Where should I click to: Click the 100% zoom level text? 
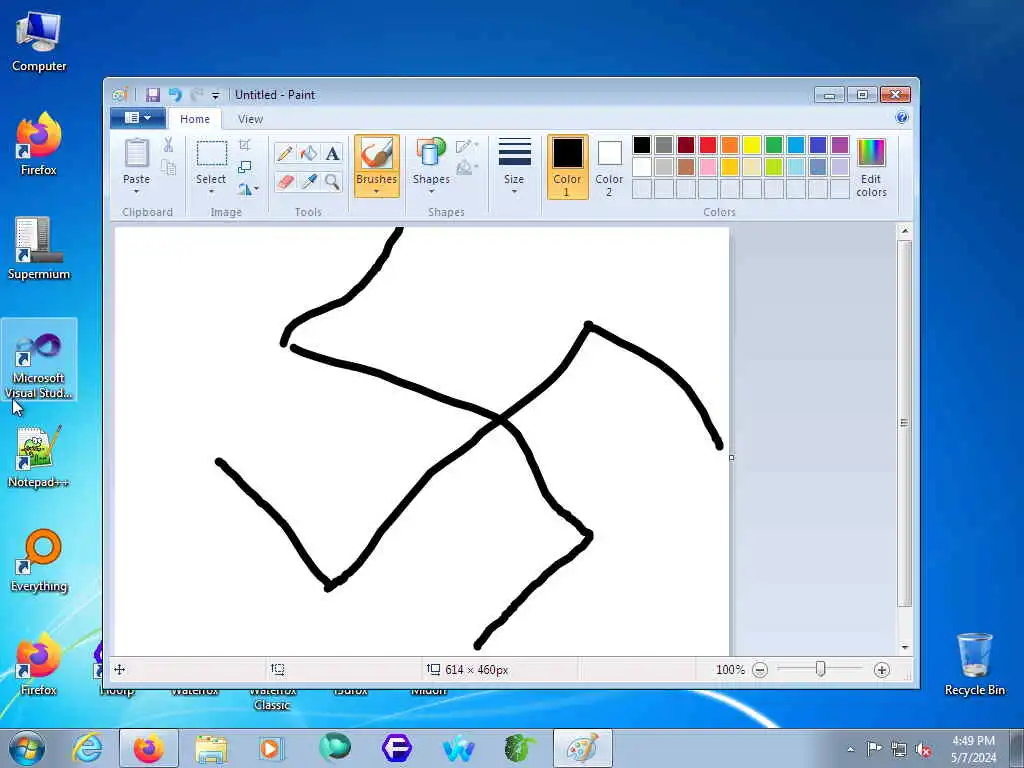730,670
